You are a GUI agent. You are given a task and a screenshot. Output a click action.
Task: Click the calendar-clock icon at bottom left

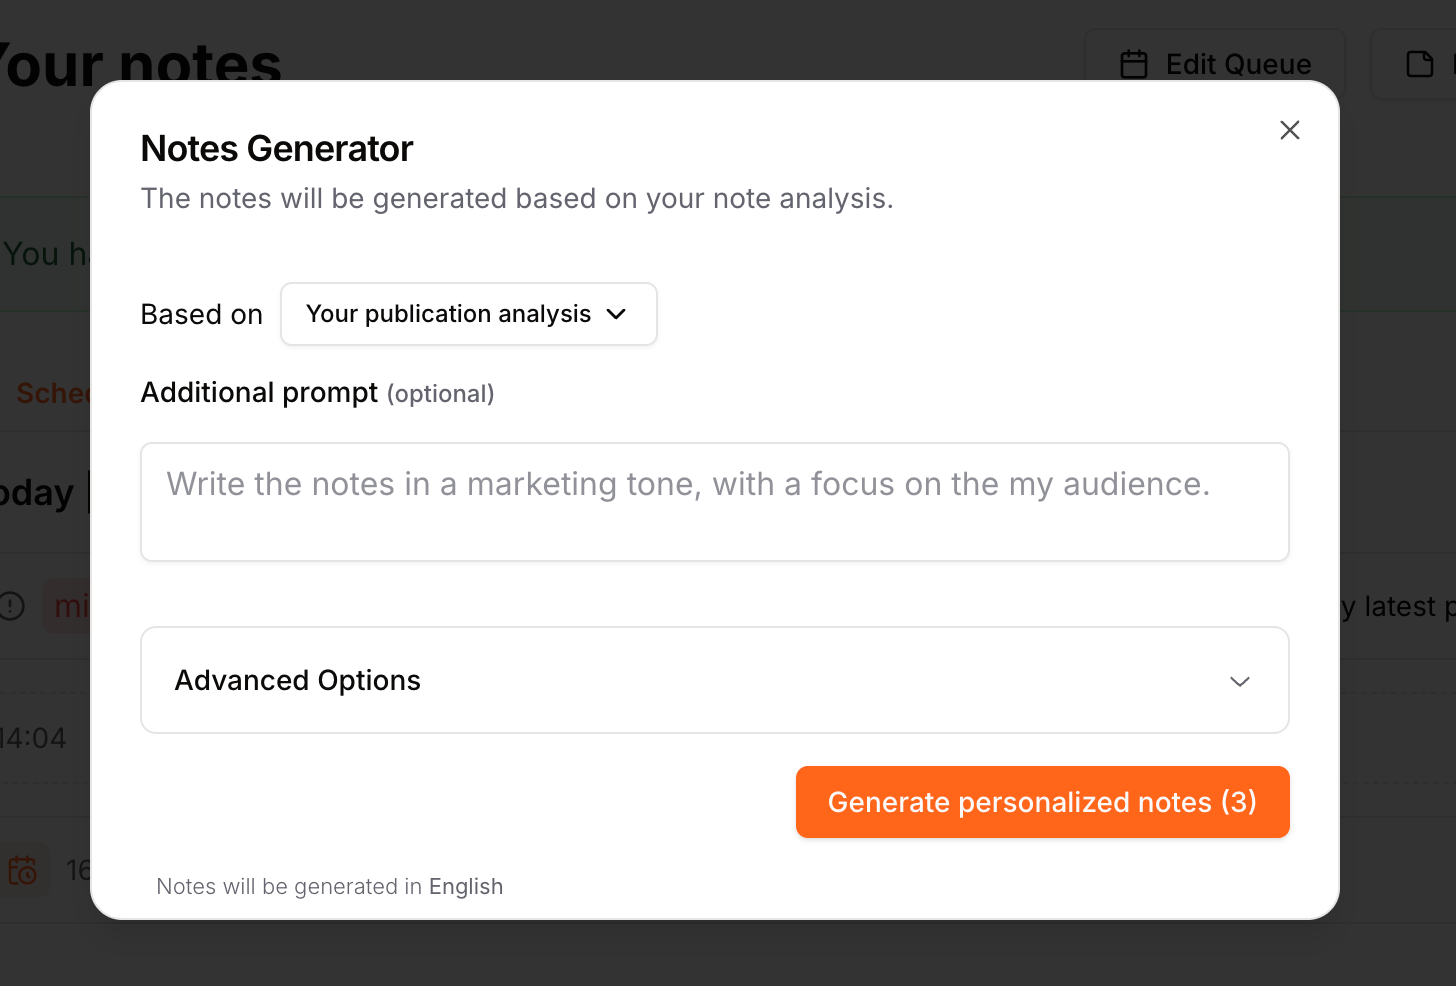pos(22,870)
